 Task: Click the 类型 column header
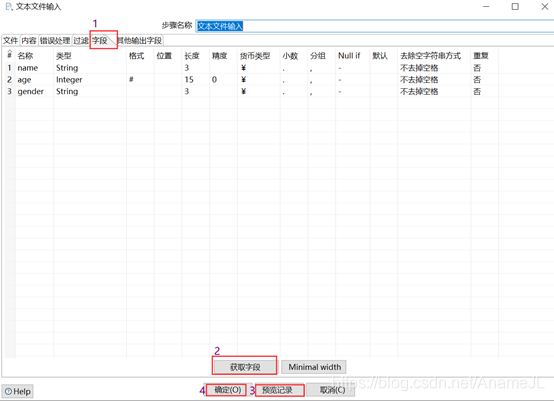coord(64,56)
